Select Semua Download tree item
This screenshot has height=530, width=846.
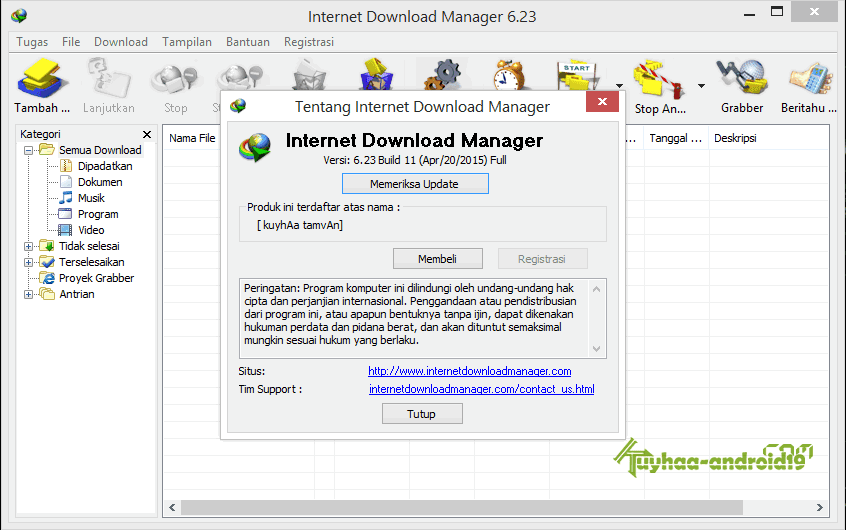coord(100,150)
